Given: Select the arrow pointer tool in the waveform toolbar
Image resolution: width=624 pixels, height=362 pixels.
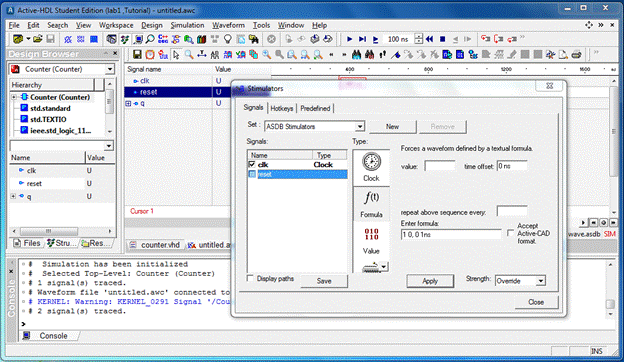Looking at the screenshot, I should click(176, 54).
